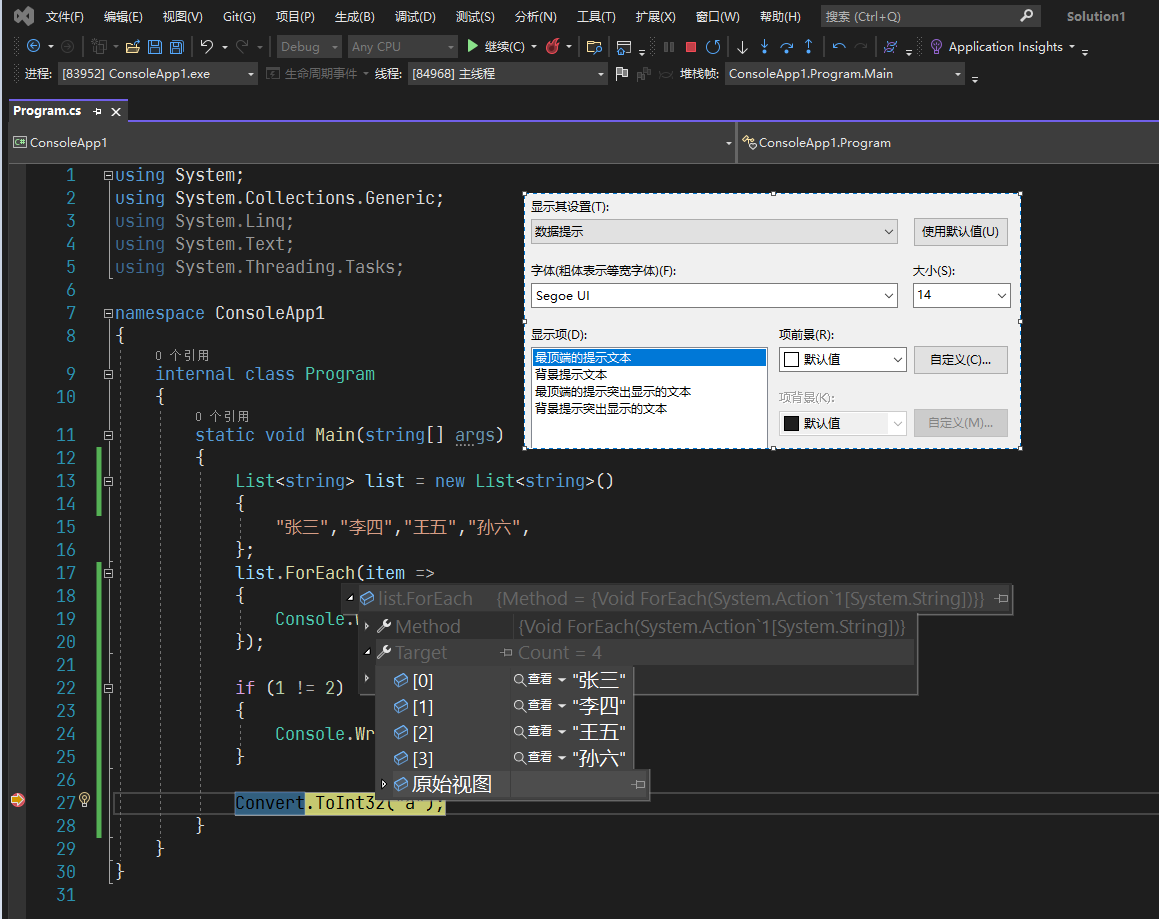Viewport: 1159px width, 919px height.
Task: Click the magnifier view icon for item [0]
Action: point(520,680)
